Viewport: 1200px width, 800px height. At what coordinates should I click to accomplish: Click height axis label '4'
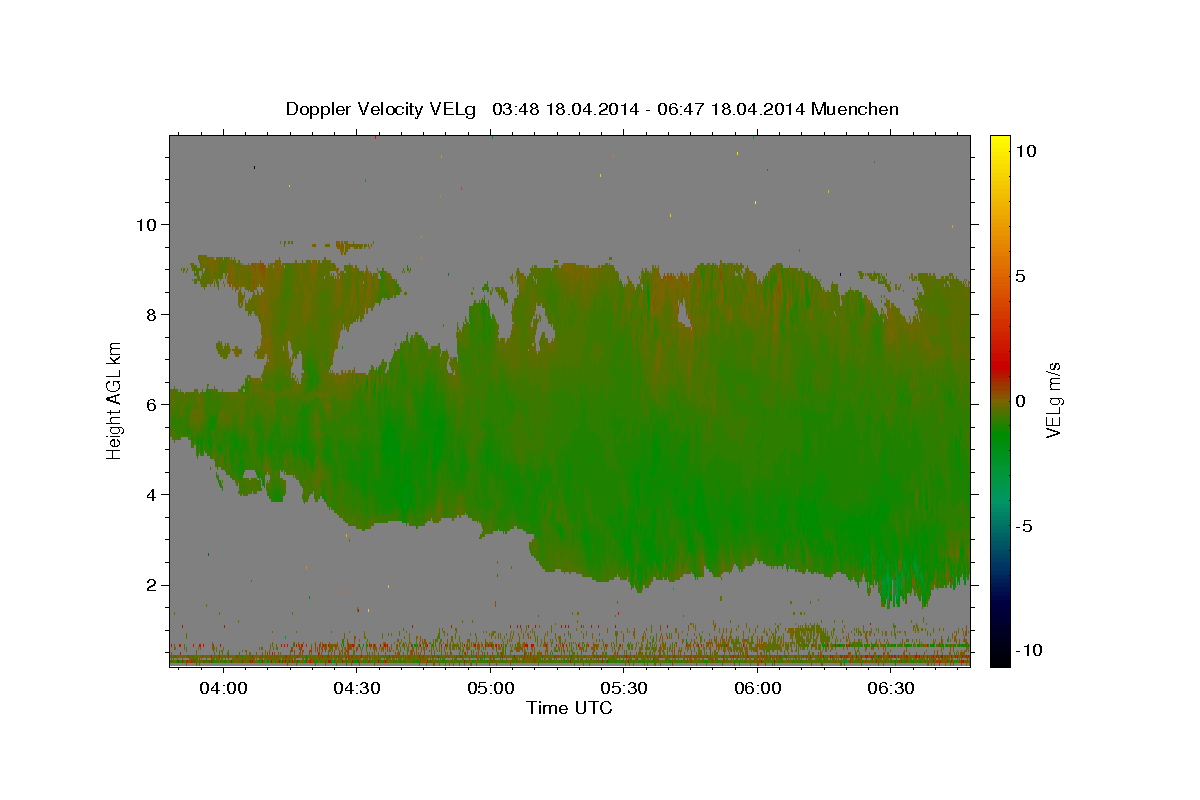pyautogui.click(x=150, y=494)
